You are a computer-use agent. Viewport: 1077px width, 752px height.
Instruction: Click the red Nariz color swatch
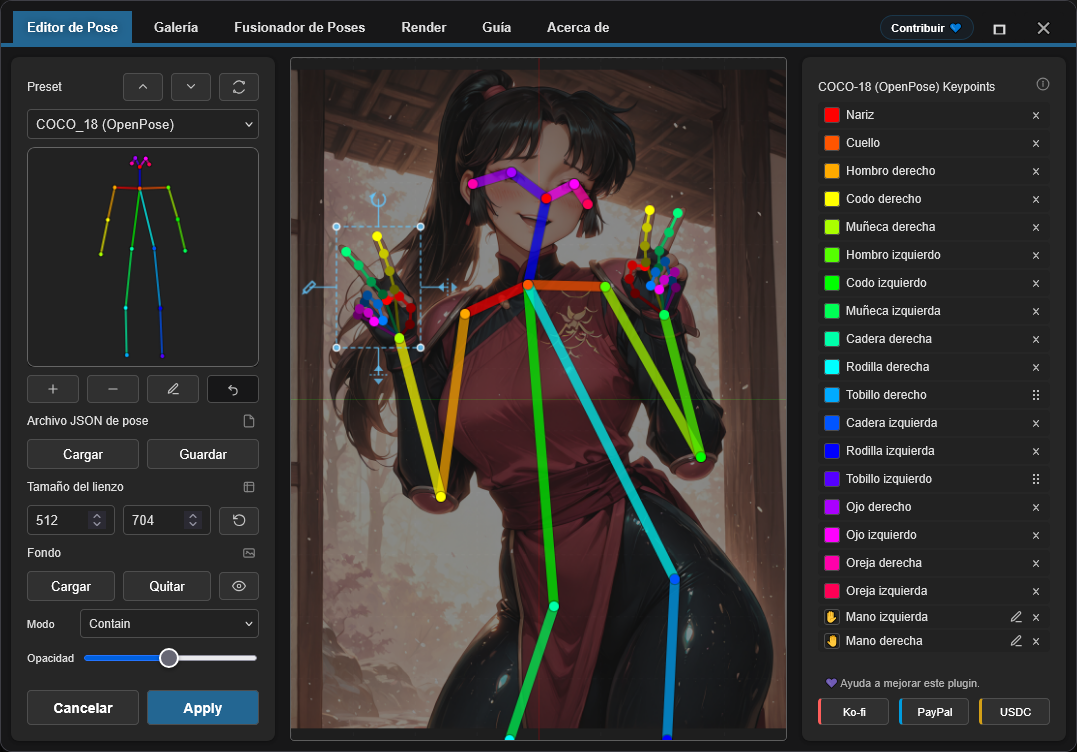point(832,115)
